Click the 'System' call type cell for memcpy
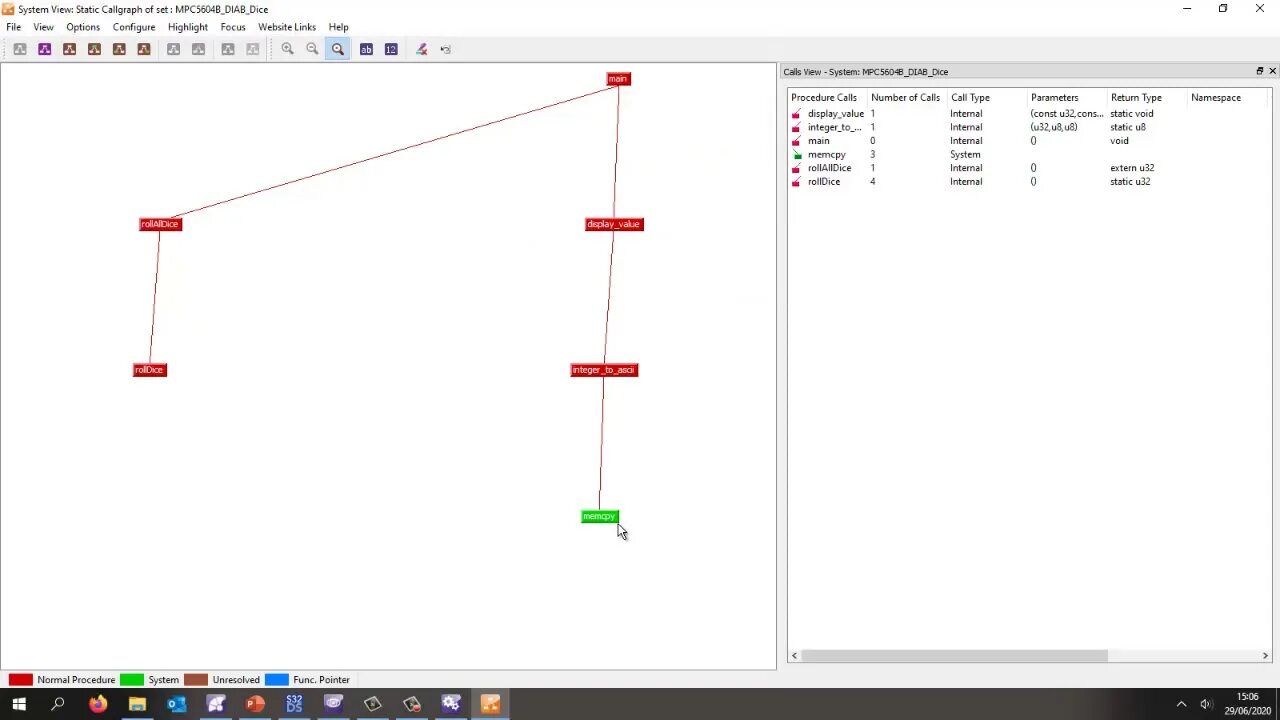The width and height of the screenshot is (1280, 720). 965,155
